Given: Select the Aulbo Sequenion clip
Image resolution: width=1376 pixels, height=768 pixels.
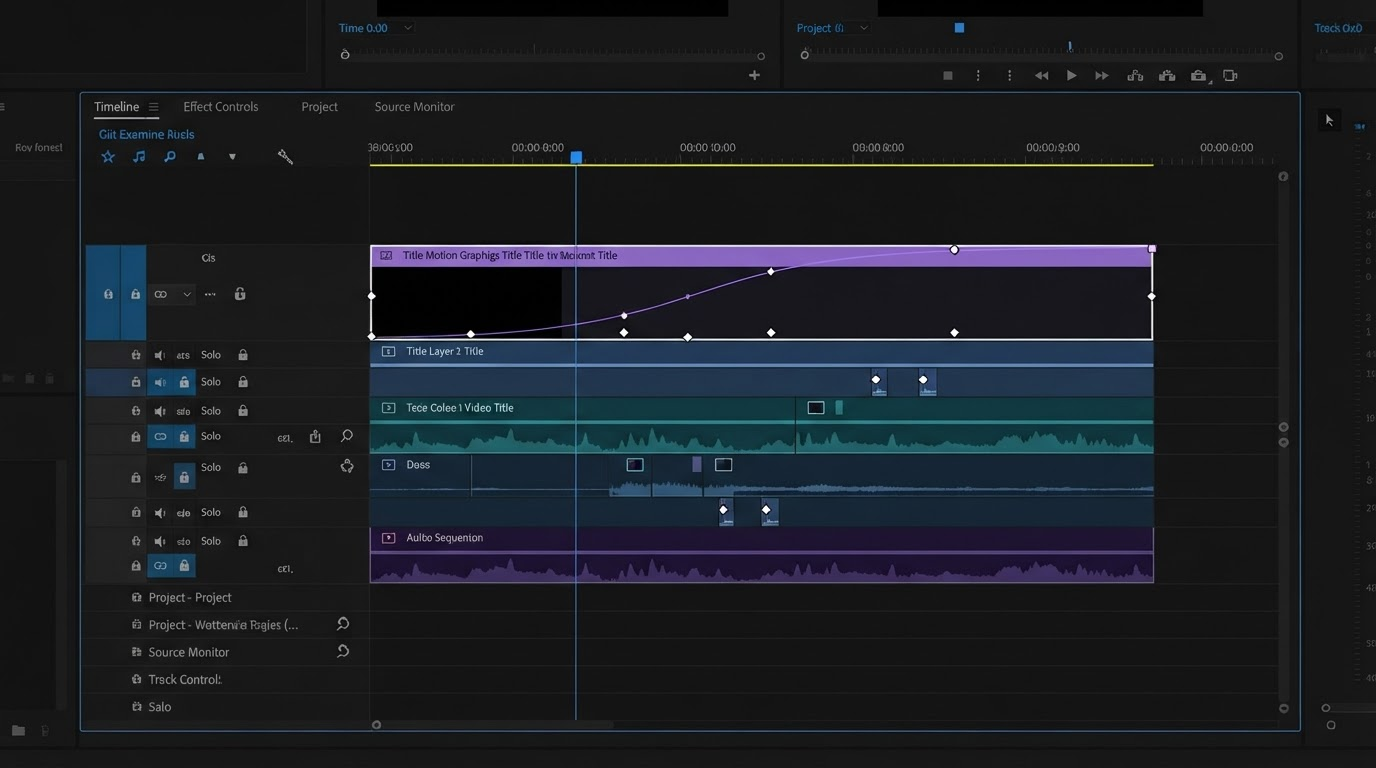Looking at the screenshot, I should point(761,555).
